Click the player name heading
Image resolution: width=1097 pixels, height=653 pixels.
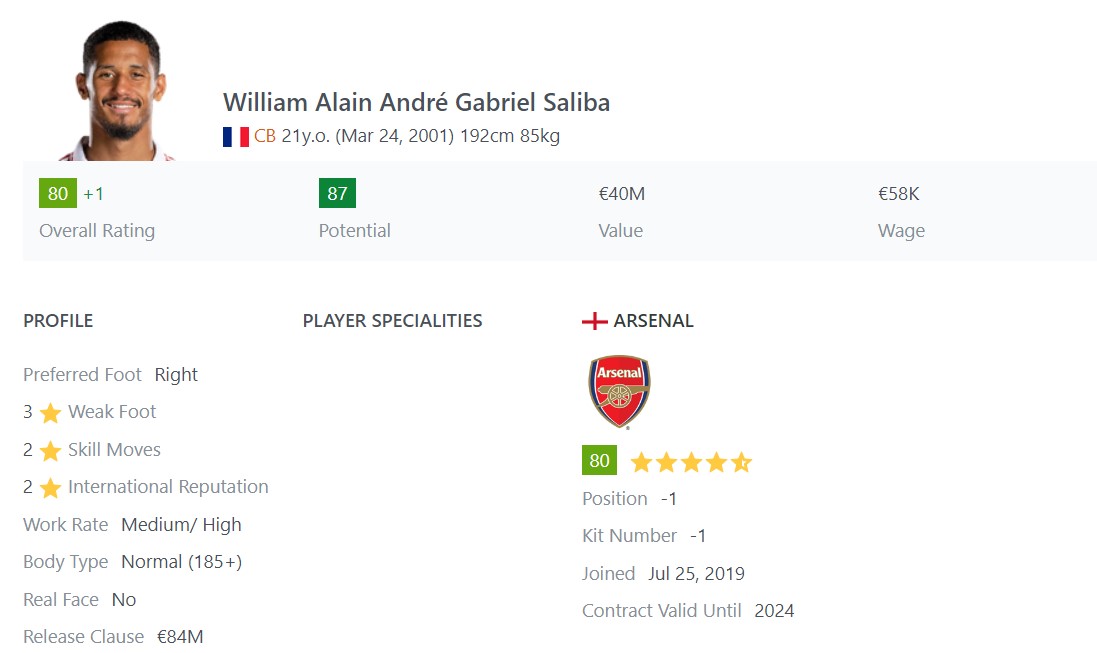pyautogui.click(x=416, y=102)
